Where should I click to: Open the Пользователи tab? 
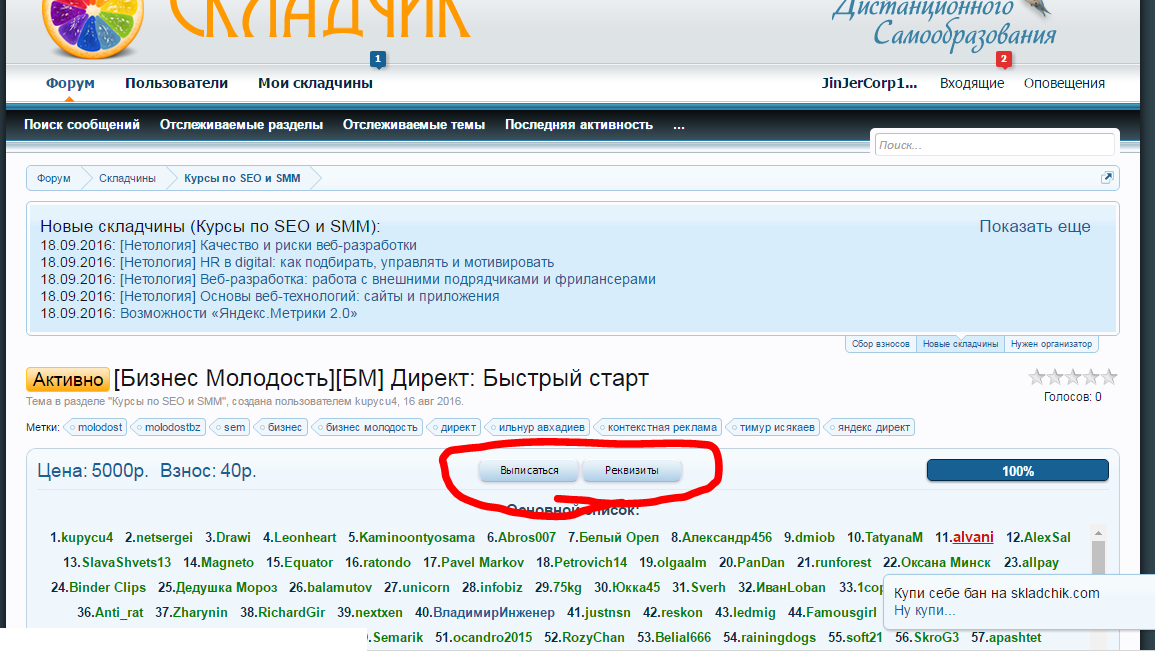pyautogui.click(x=177, y=83)
